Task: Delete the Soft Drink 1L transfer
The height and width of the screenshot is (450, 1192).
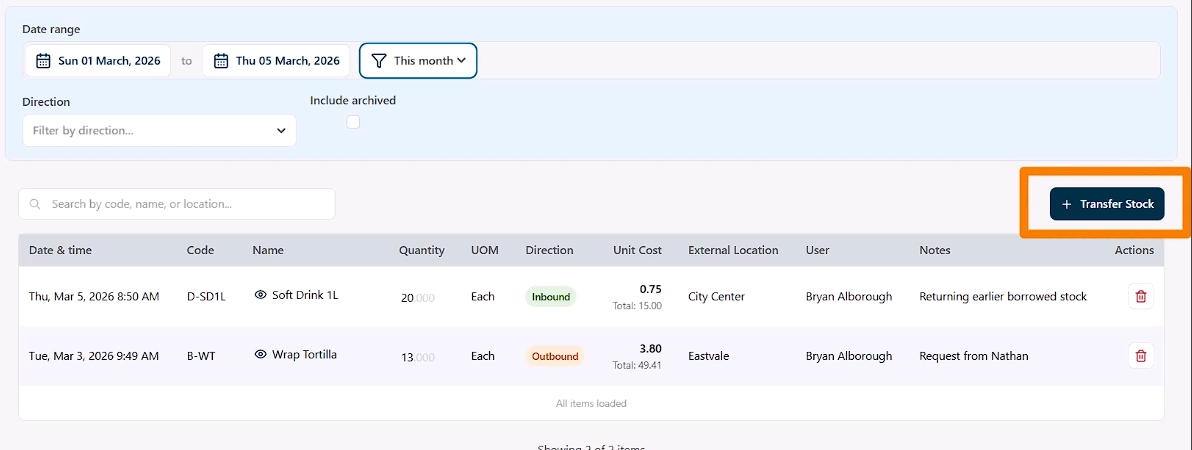Action: click(1140, 296)
